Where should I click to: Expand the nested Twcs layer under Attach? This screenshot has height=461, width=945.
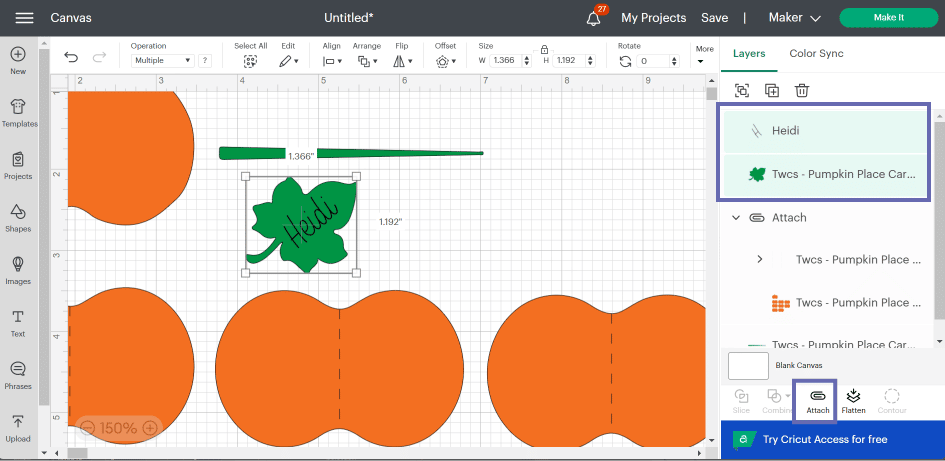tap(759, 259)
